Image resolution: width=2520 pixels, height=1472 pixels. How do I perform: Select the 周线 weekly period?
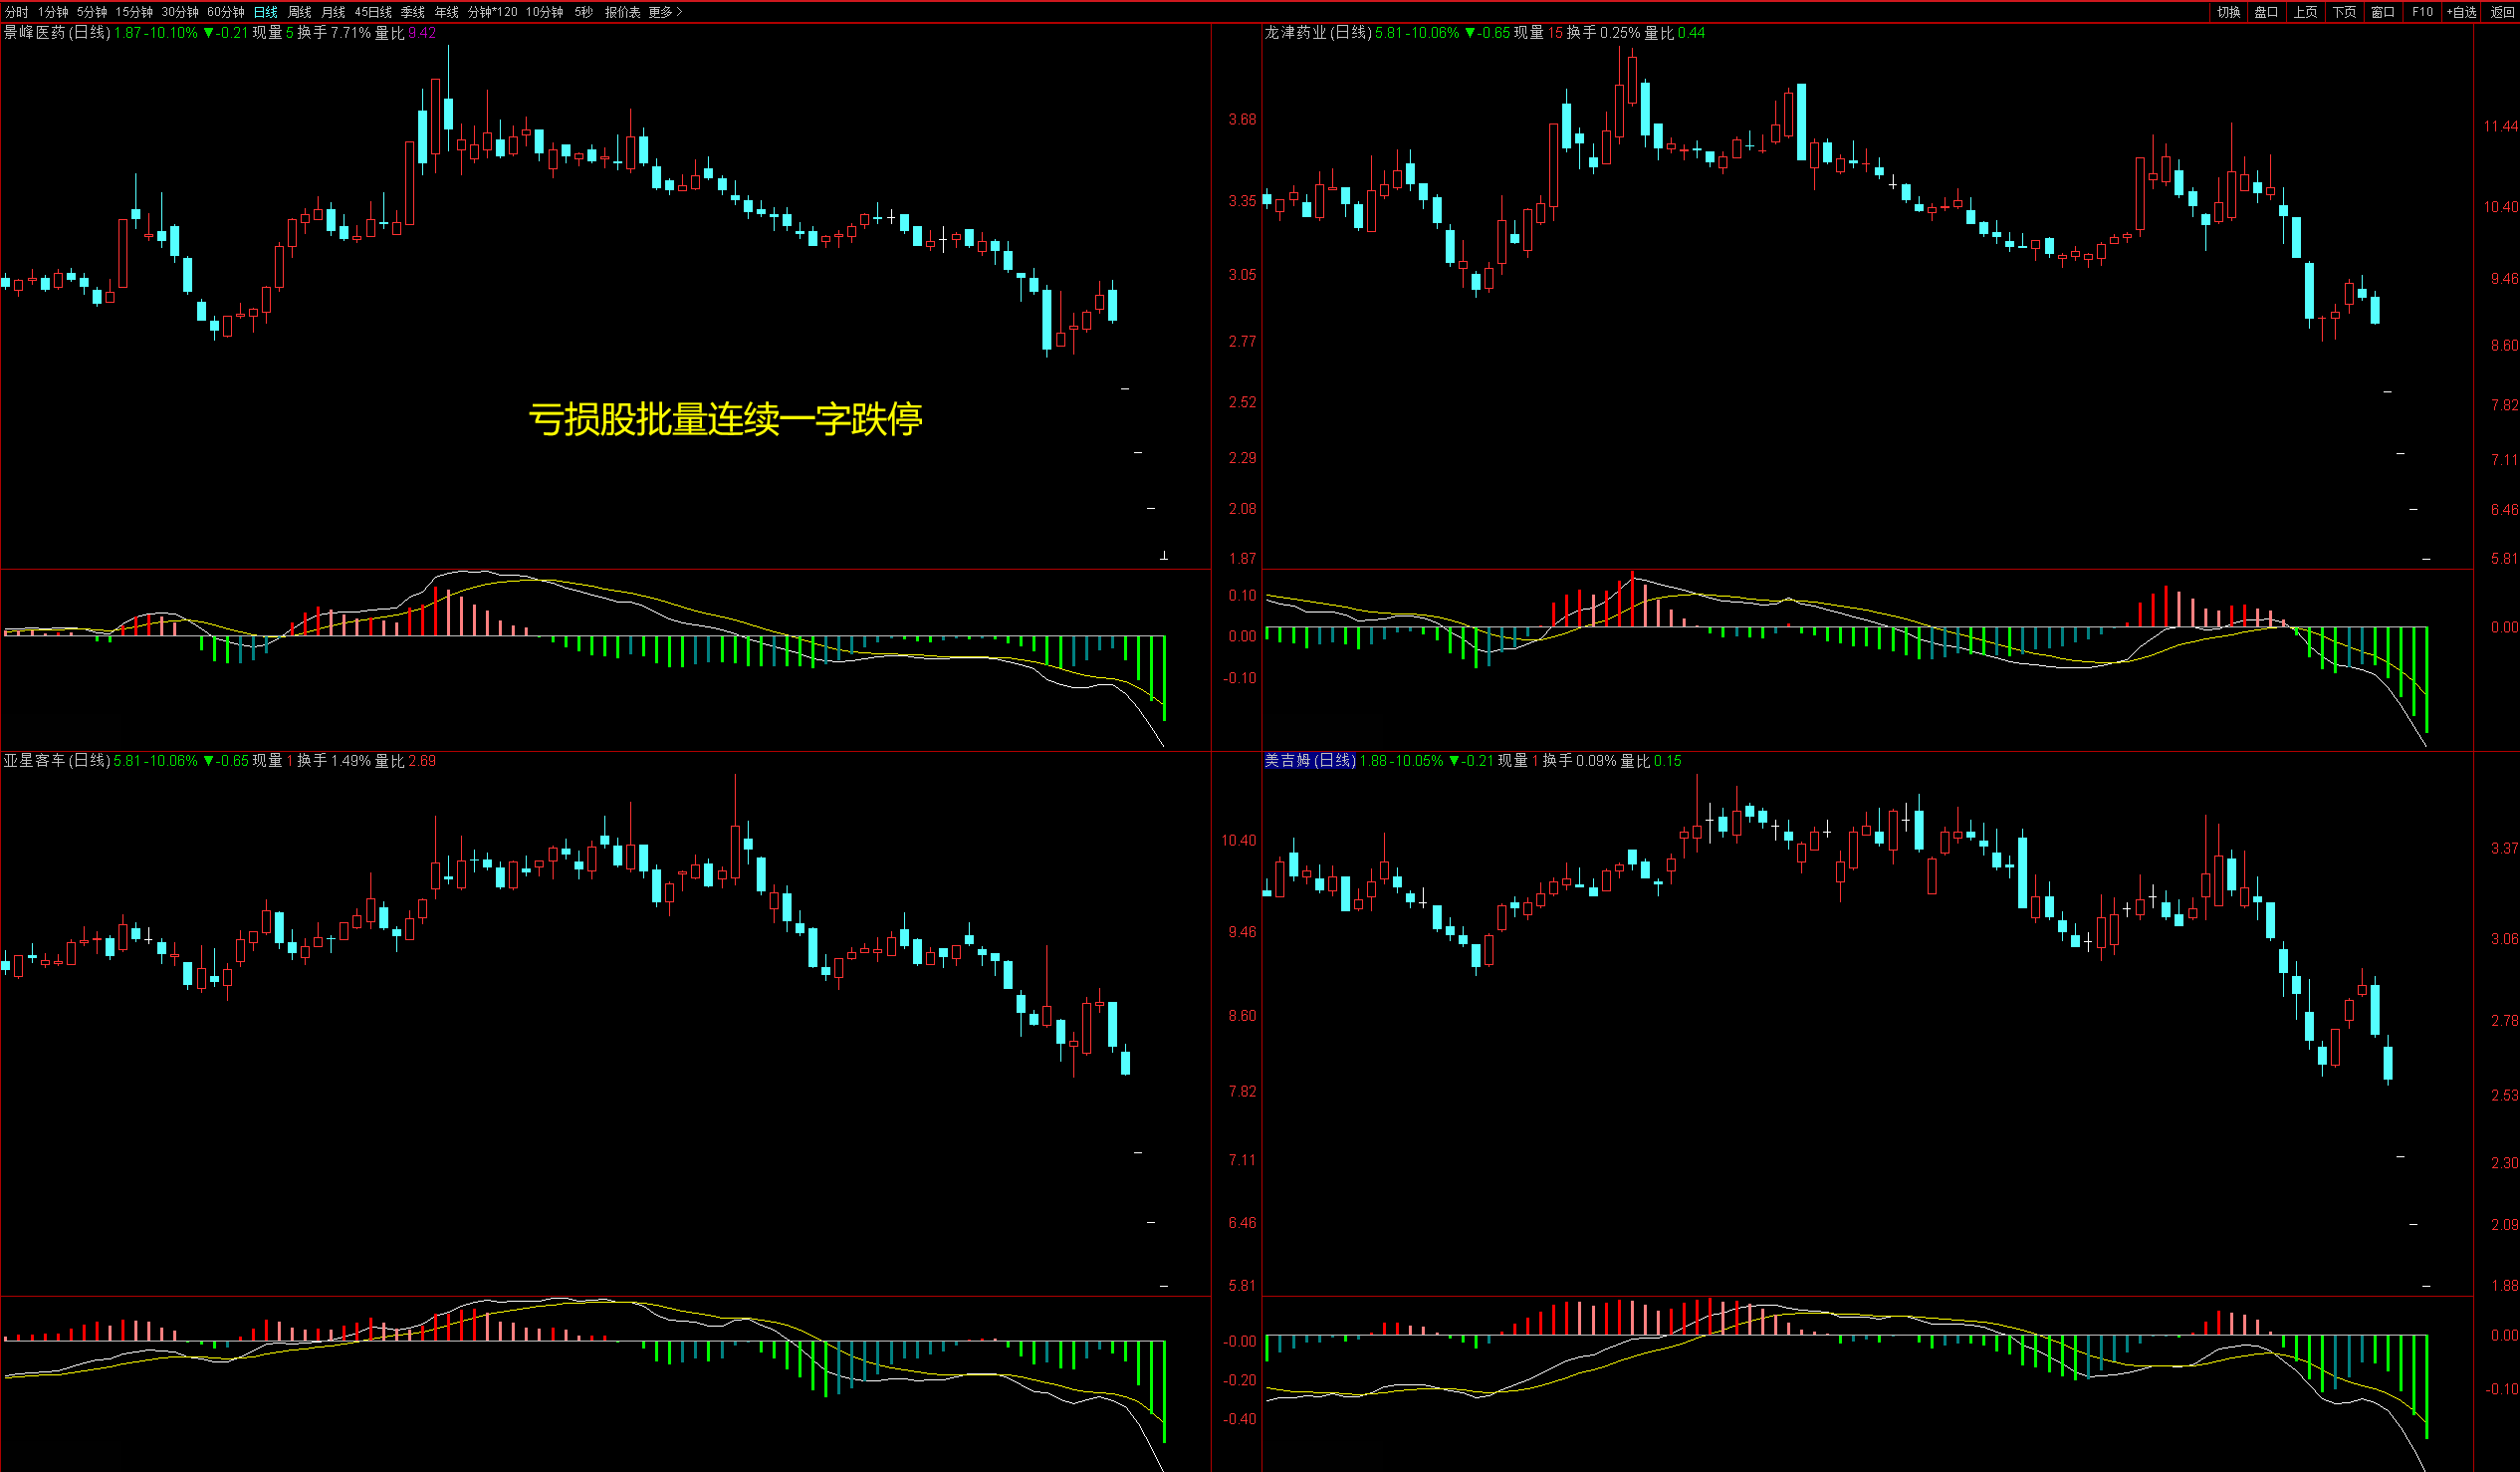coord(299,12)
